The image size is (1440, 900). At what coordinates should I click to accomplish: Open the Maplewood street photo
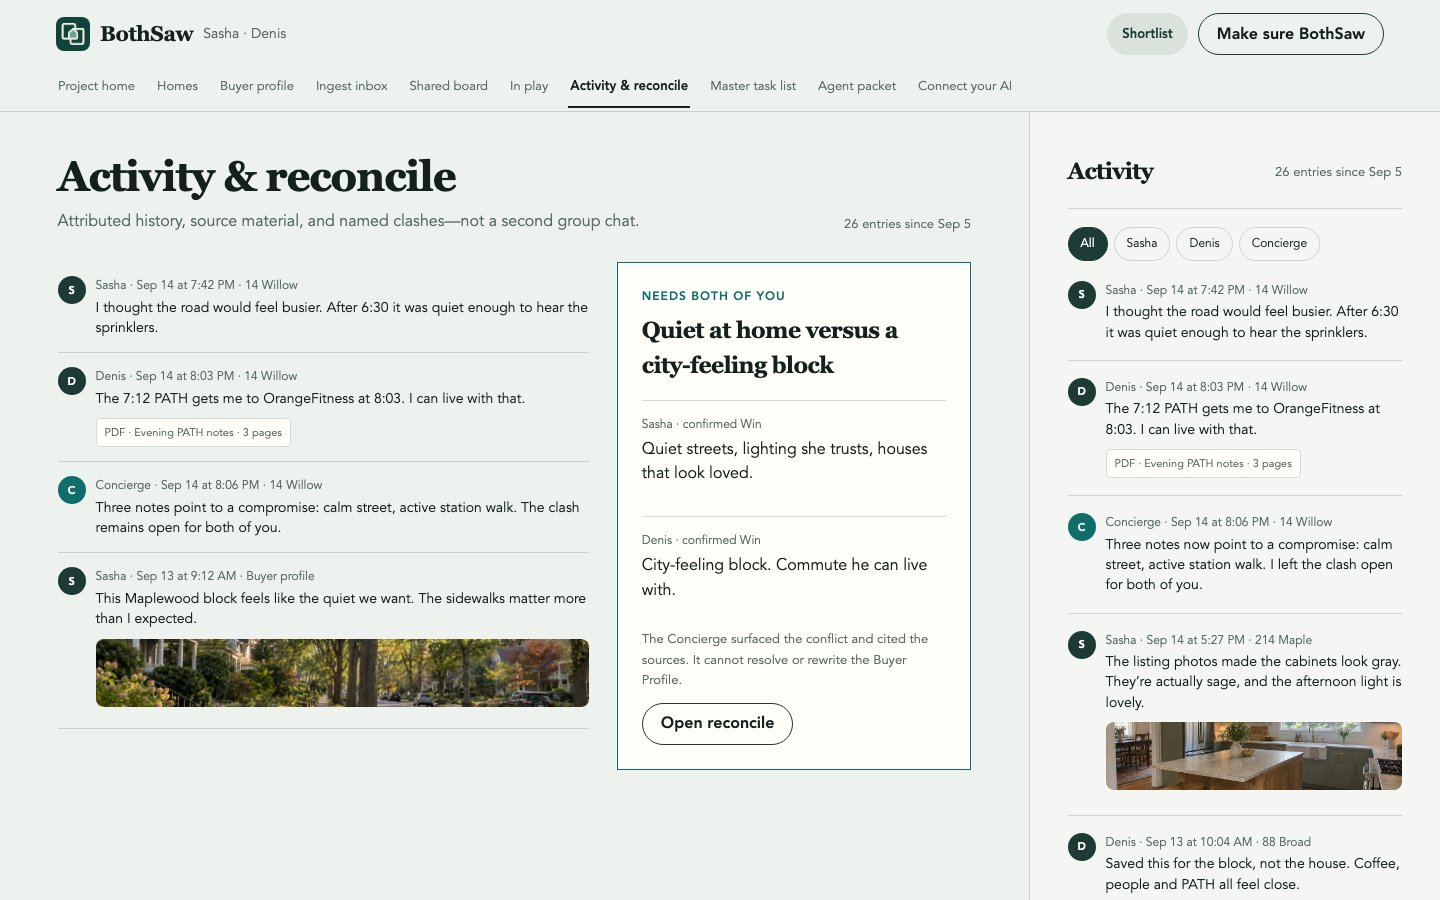(342, 673)
